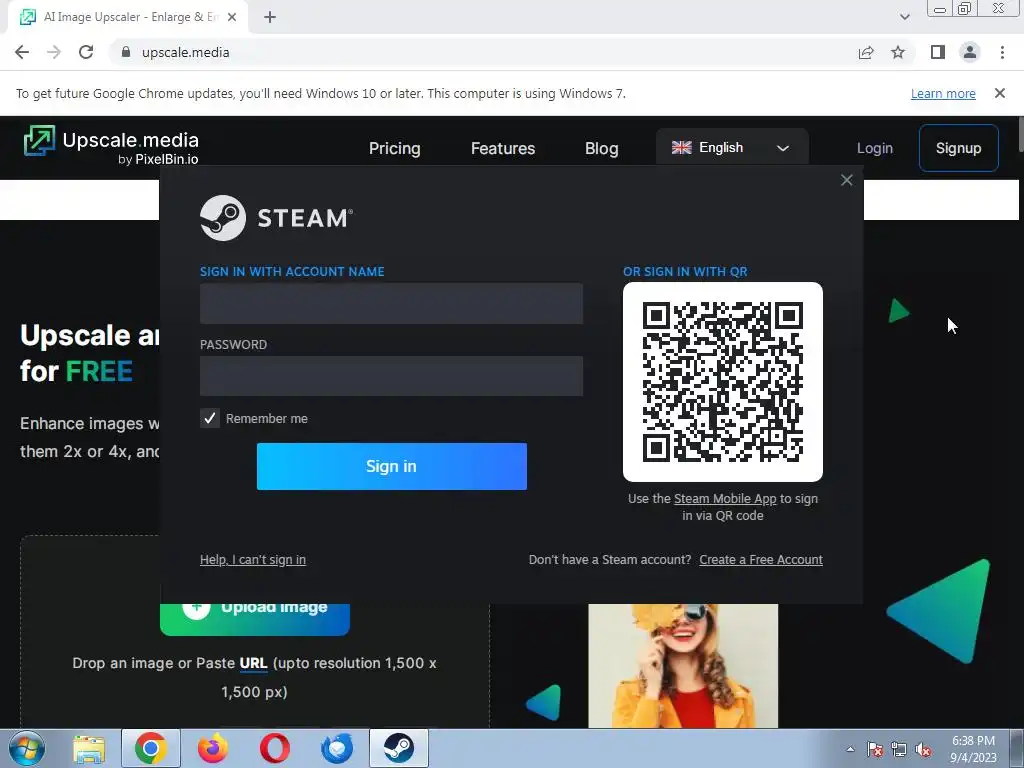Reload the upscale.media page
The image size is (1024, 768).
click(86, 52)
